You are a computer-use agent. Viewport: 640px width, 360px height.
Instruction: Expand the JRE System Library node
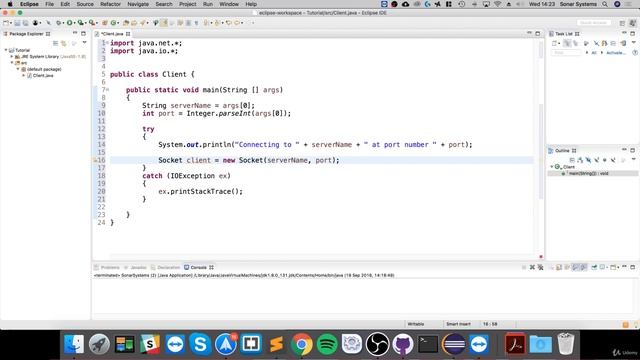click(12, 57)
